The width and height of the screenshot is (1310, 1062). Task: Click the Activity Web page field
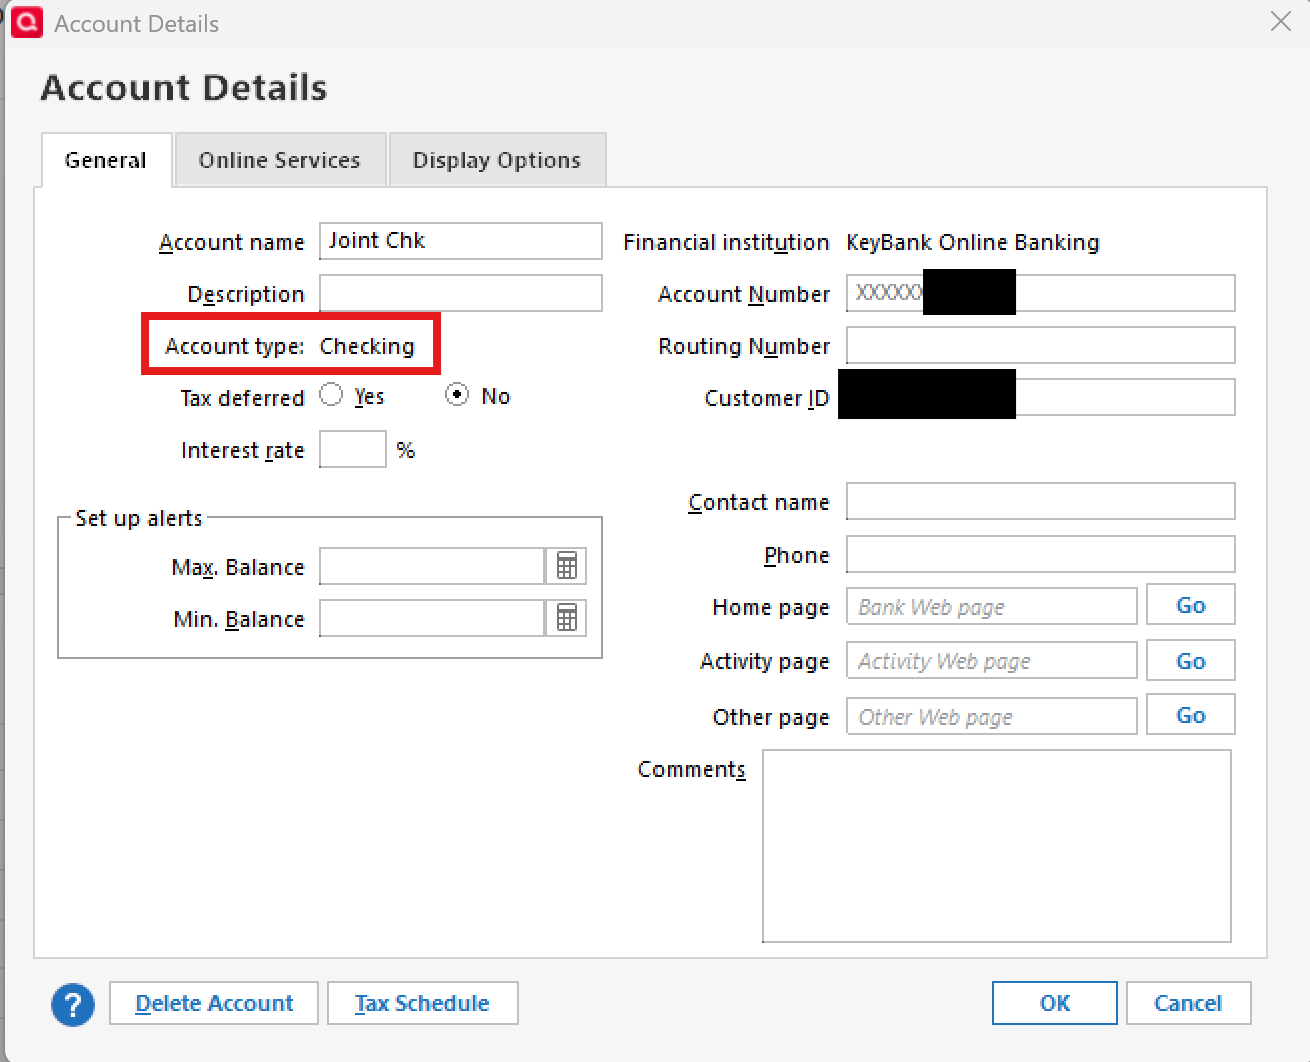coord(992,660)
